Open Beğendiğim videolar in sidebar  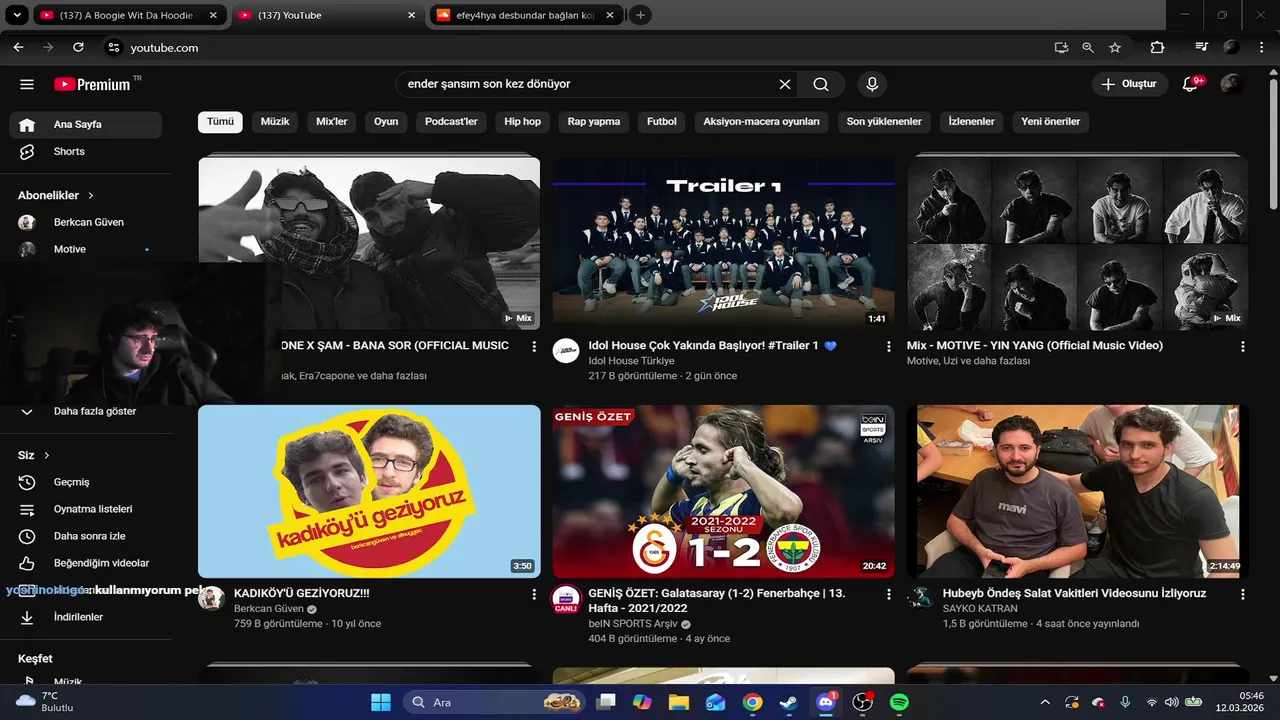coord(85,563)
